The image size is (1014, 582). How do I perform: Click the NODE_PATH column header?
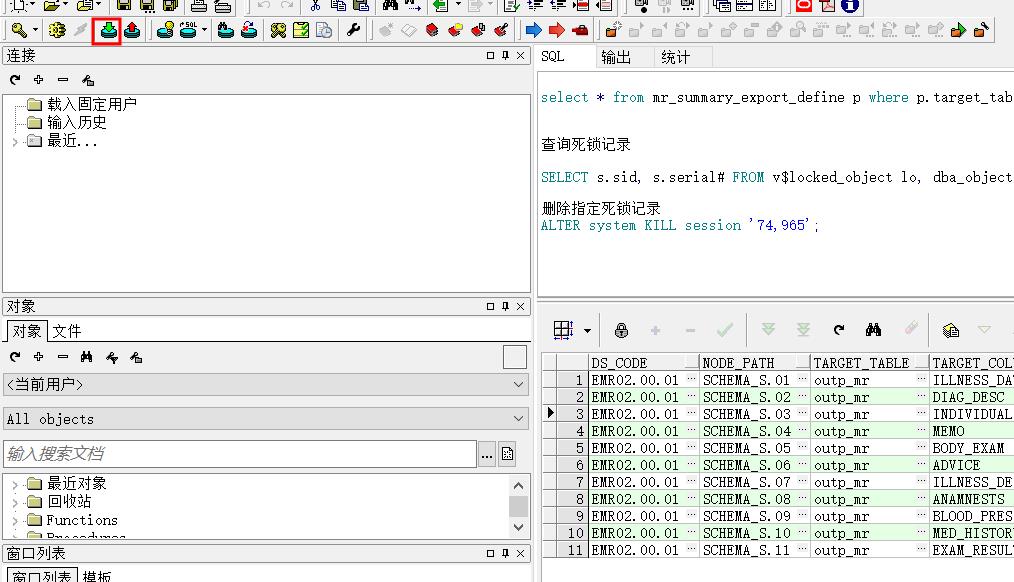click(756, 363)
